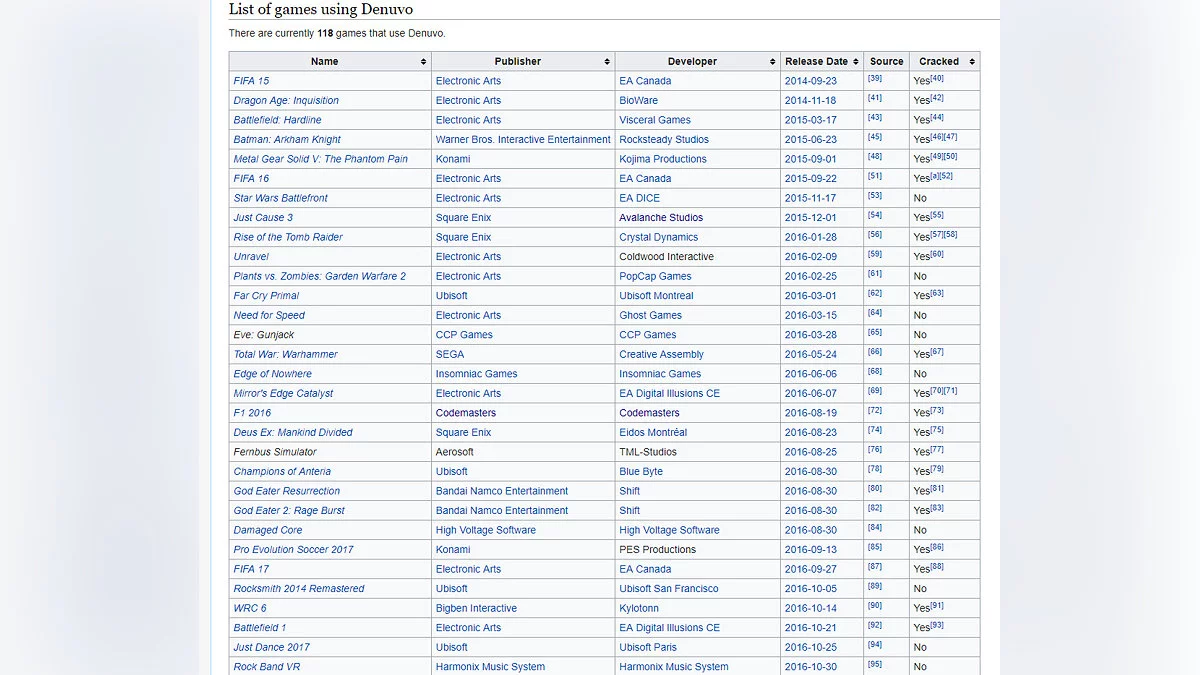Open Rocksmith 2014 Remastered link
Image resolution: width=1200 pixels, height=675 pixels.
(x=298, y=589)
